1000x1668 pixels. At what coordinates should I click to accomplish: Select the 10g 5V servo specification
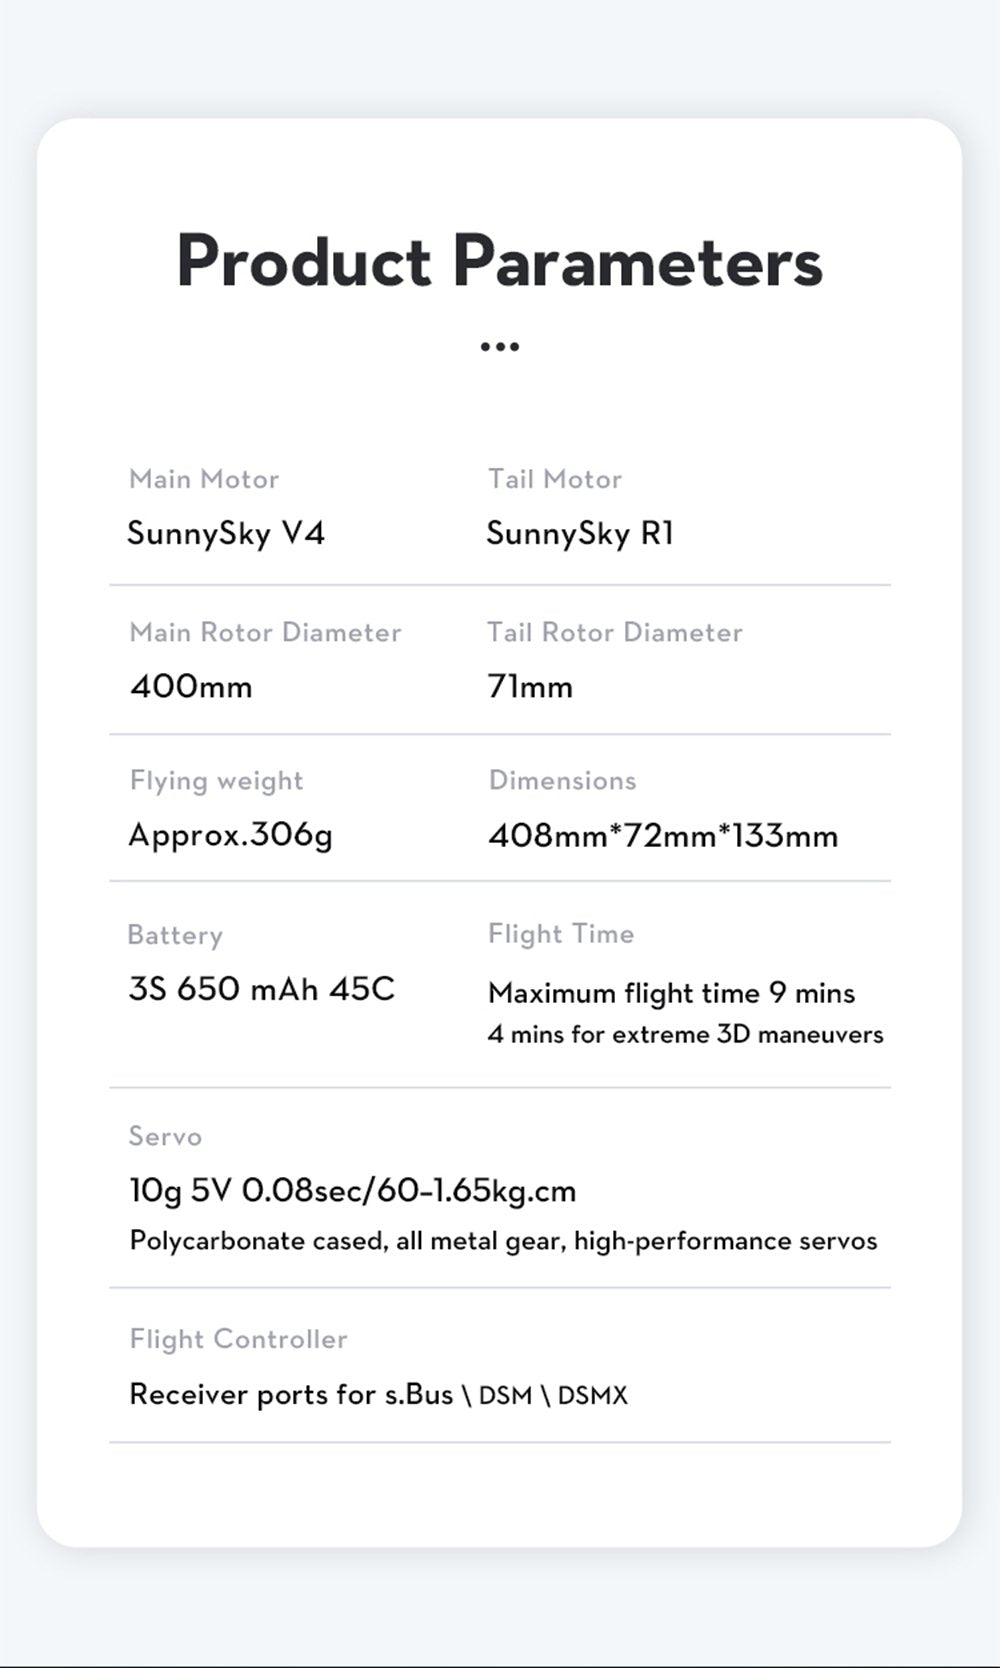coord(353,1190)
